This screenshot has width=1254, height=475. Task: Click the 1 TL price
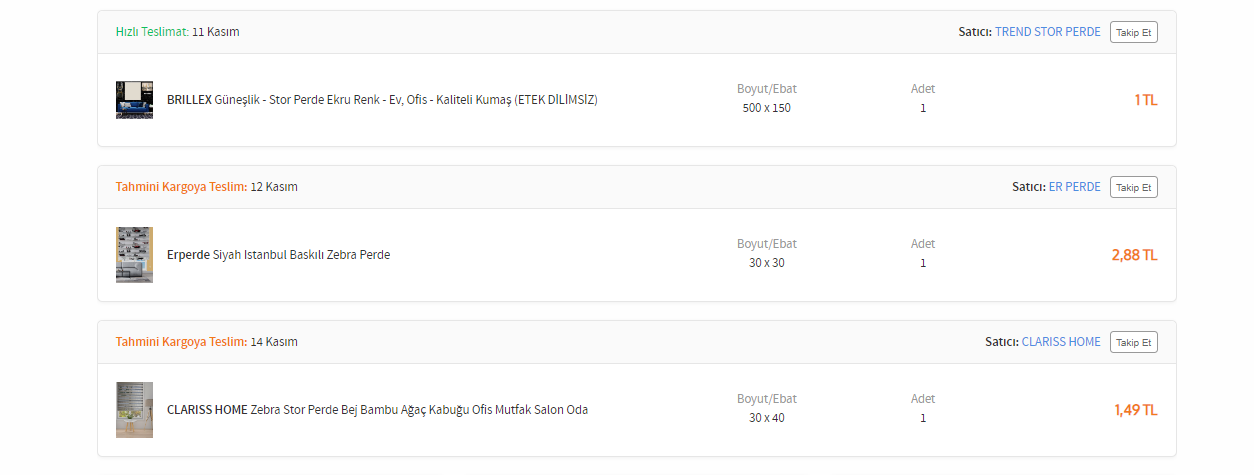tap(1145, 100)
